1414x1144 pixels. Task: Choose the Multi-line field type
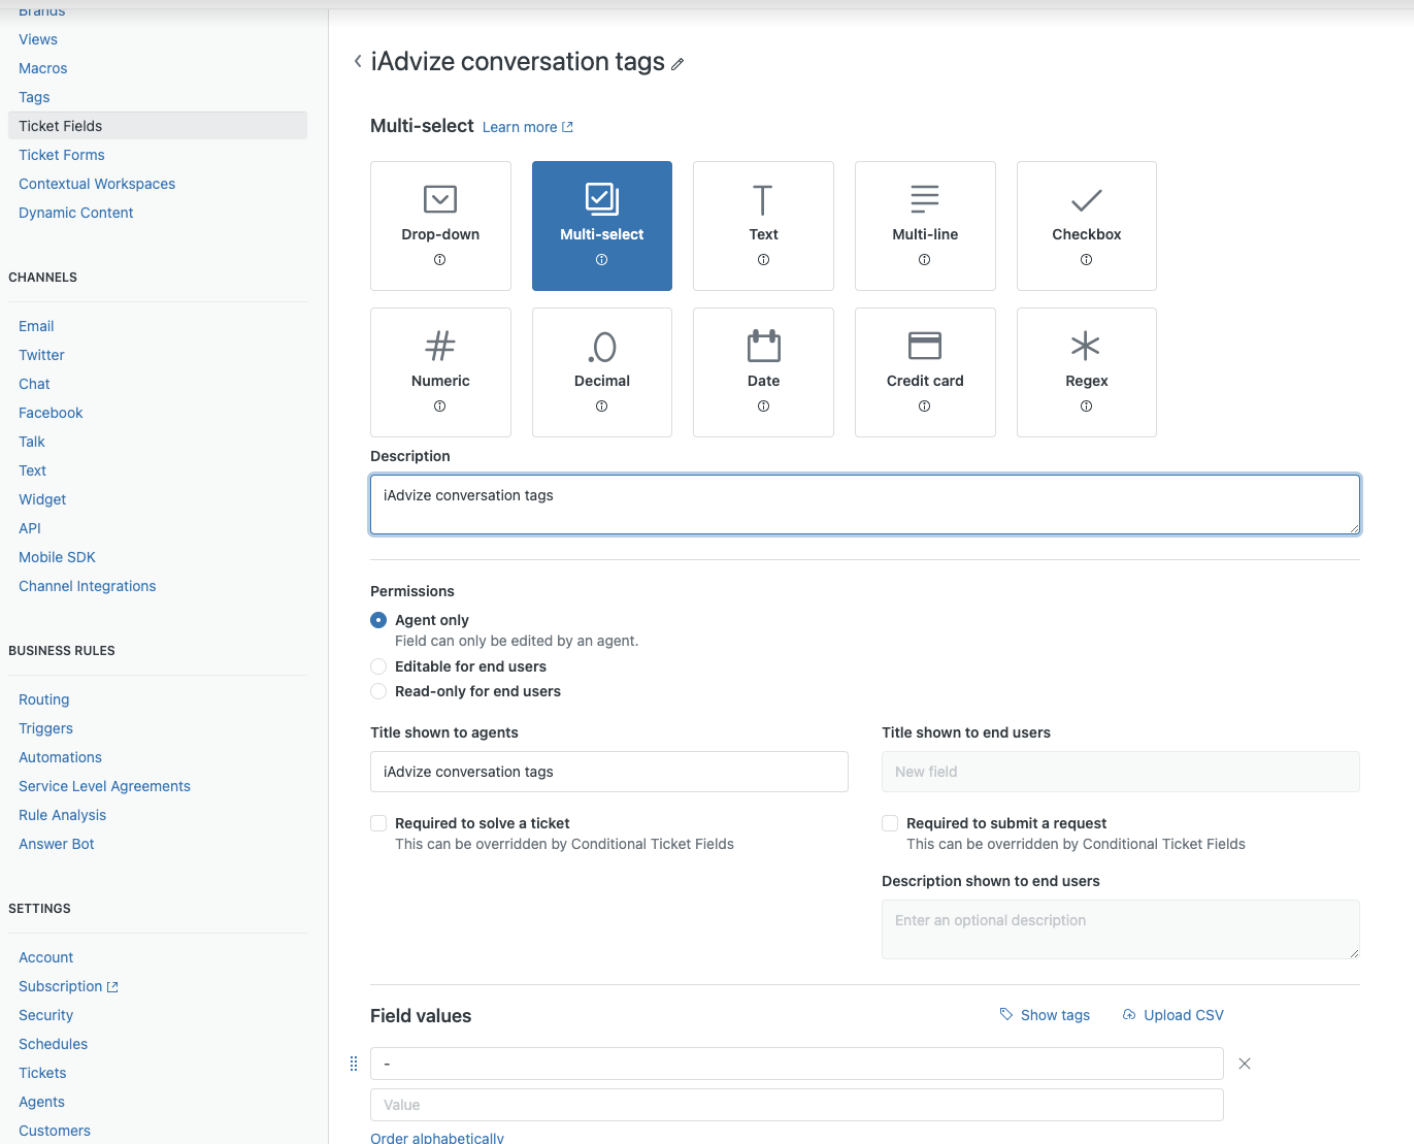click(925, 226)
